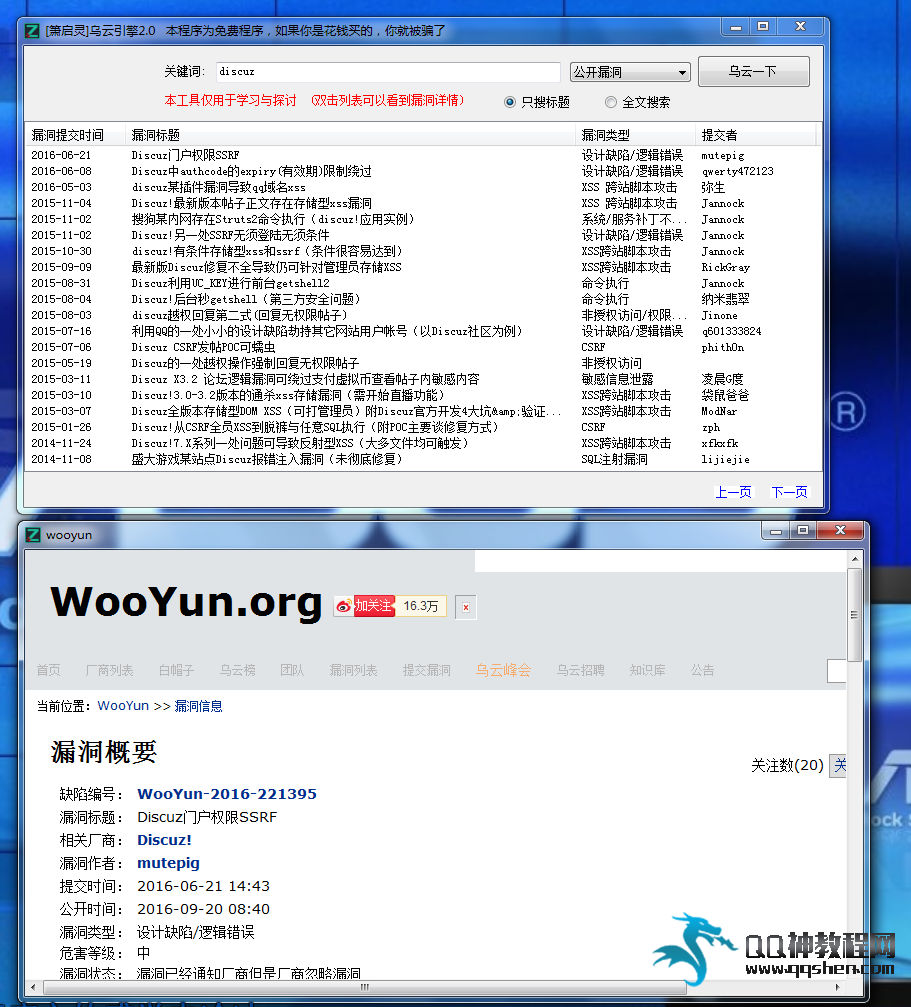Click the WooYun breadcrumb link

[x=123, y=706]
